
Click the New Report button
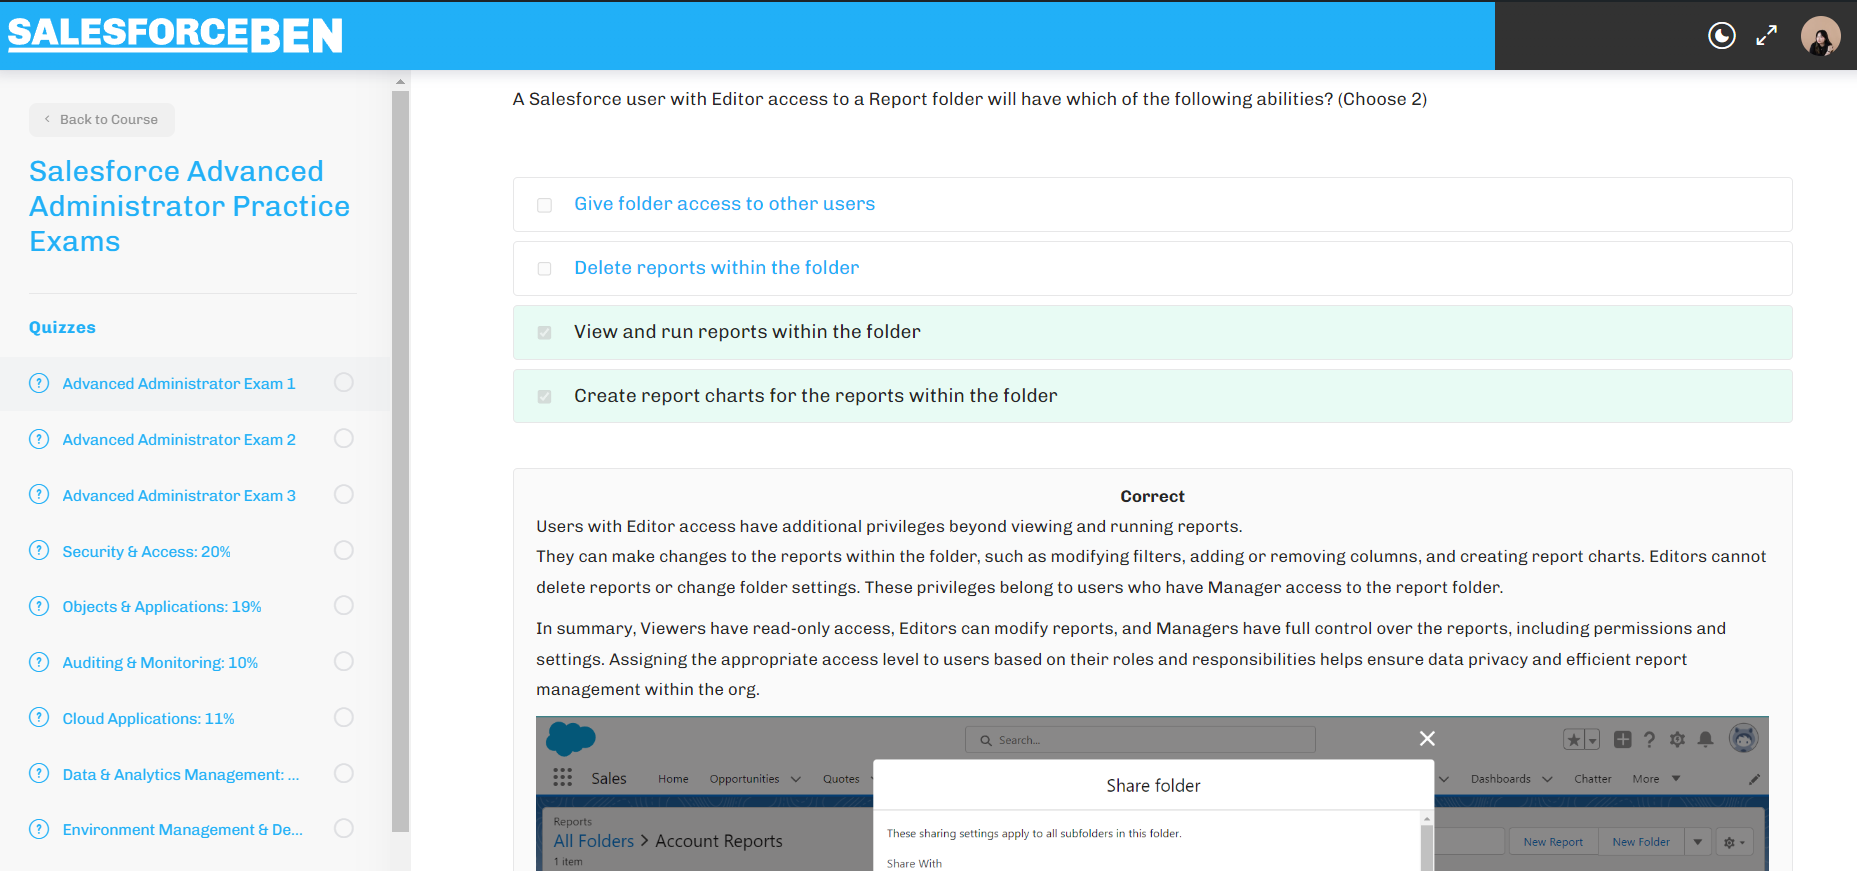(x=1553, y=842)
